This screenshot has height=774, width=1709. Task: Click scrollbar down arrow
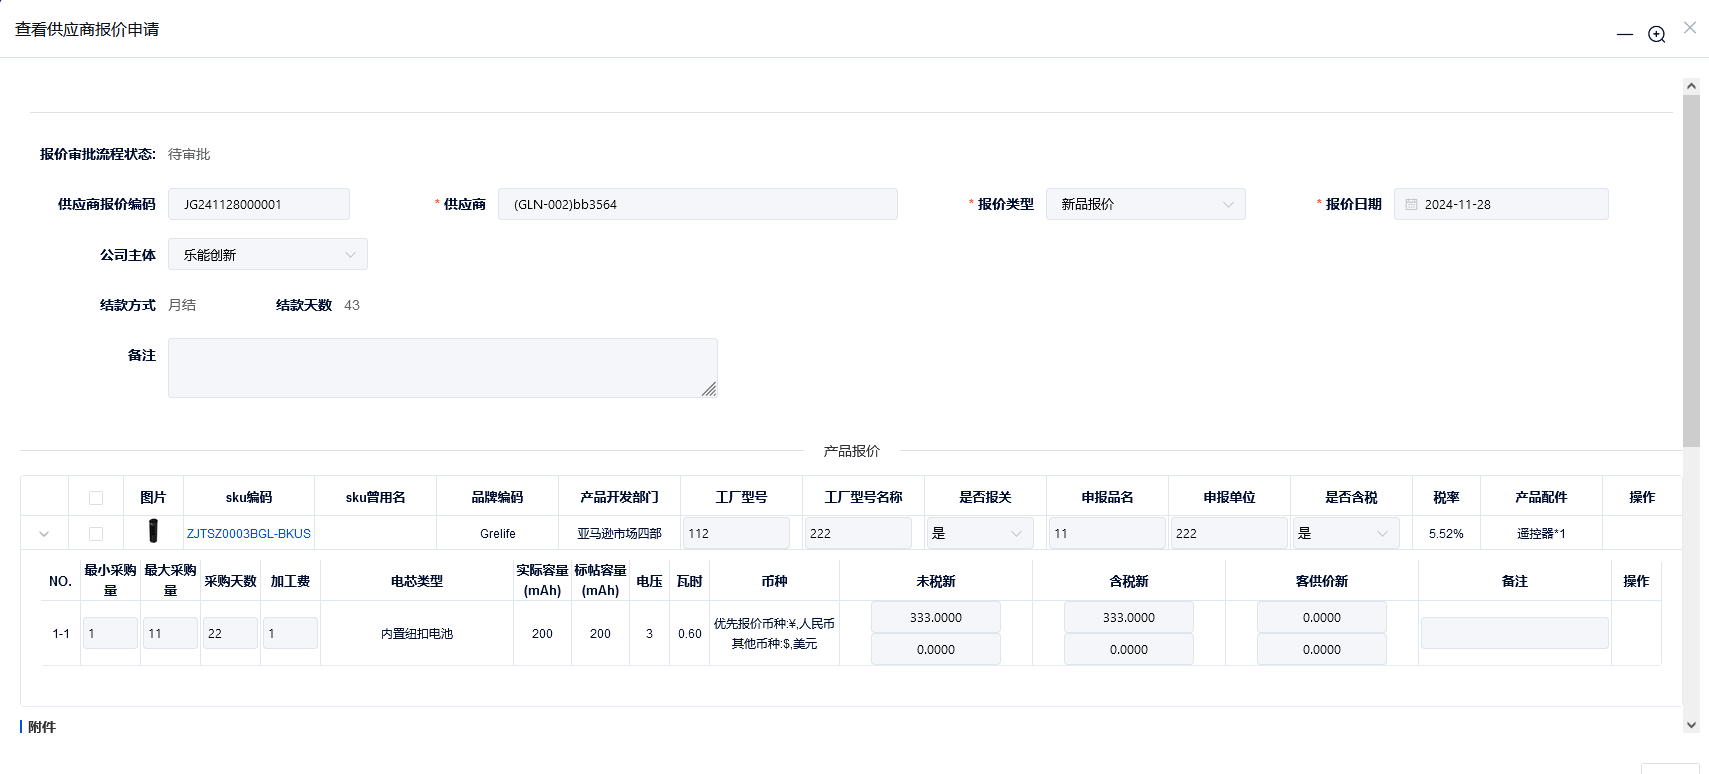point(1691,725)
